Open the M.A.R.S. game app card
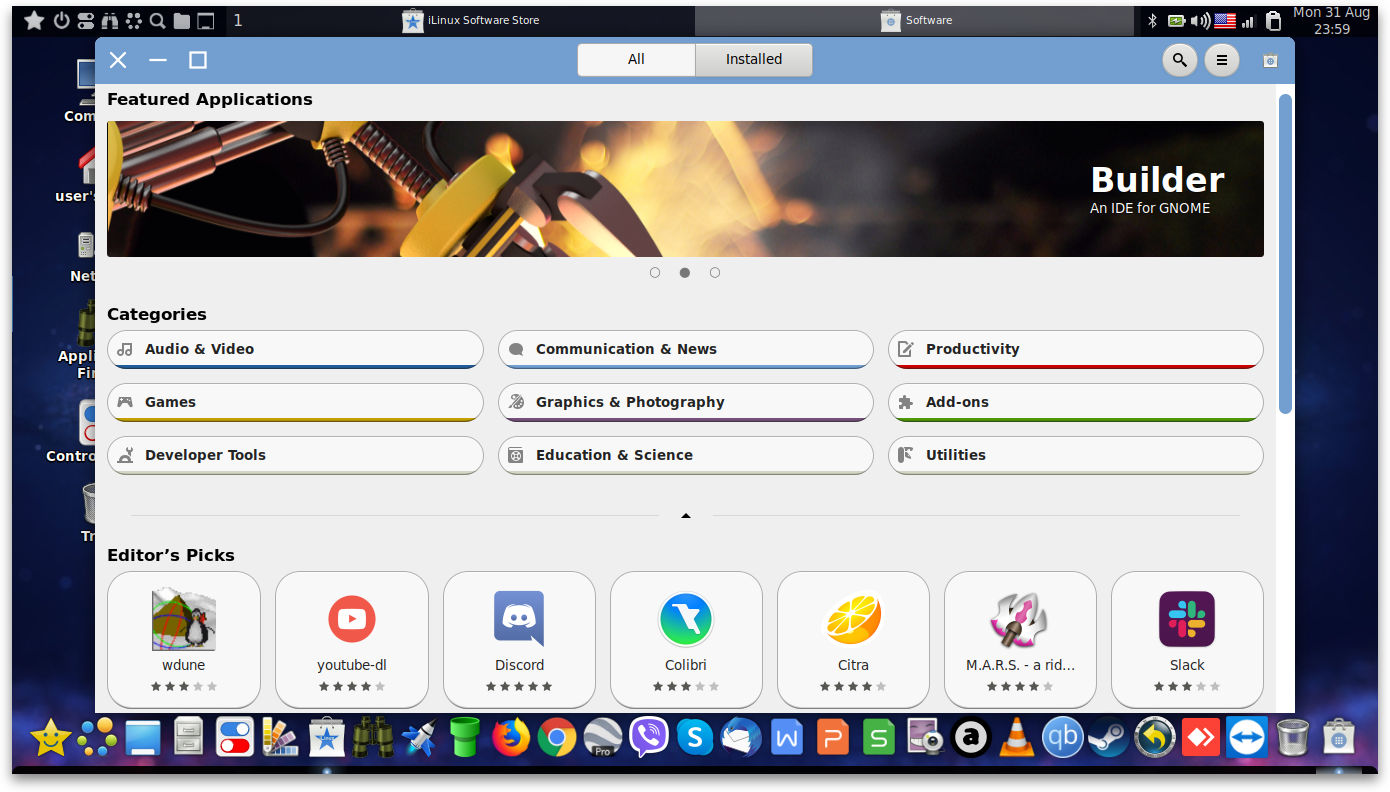 point(1020,640)
